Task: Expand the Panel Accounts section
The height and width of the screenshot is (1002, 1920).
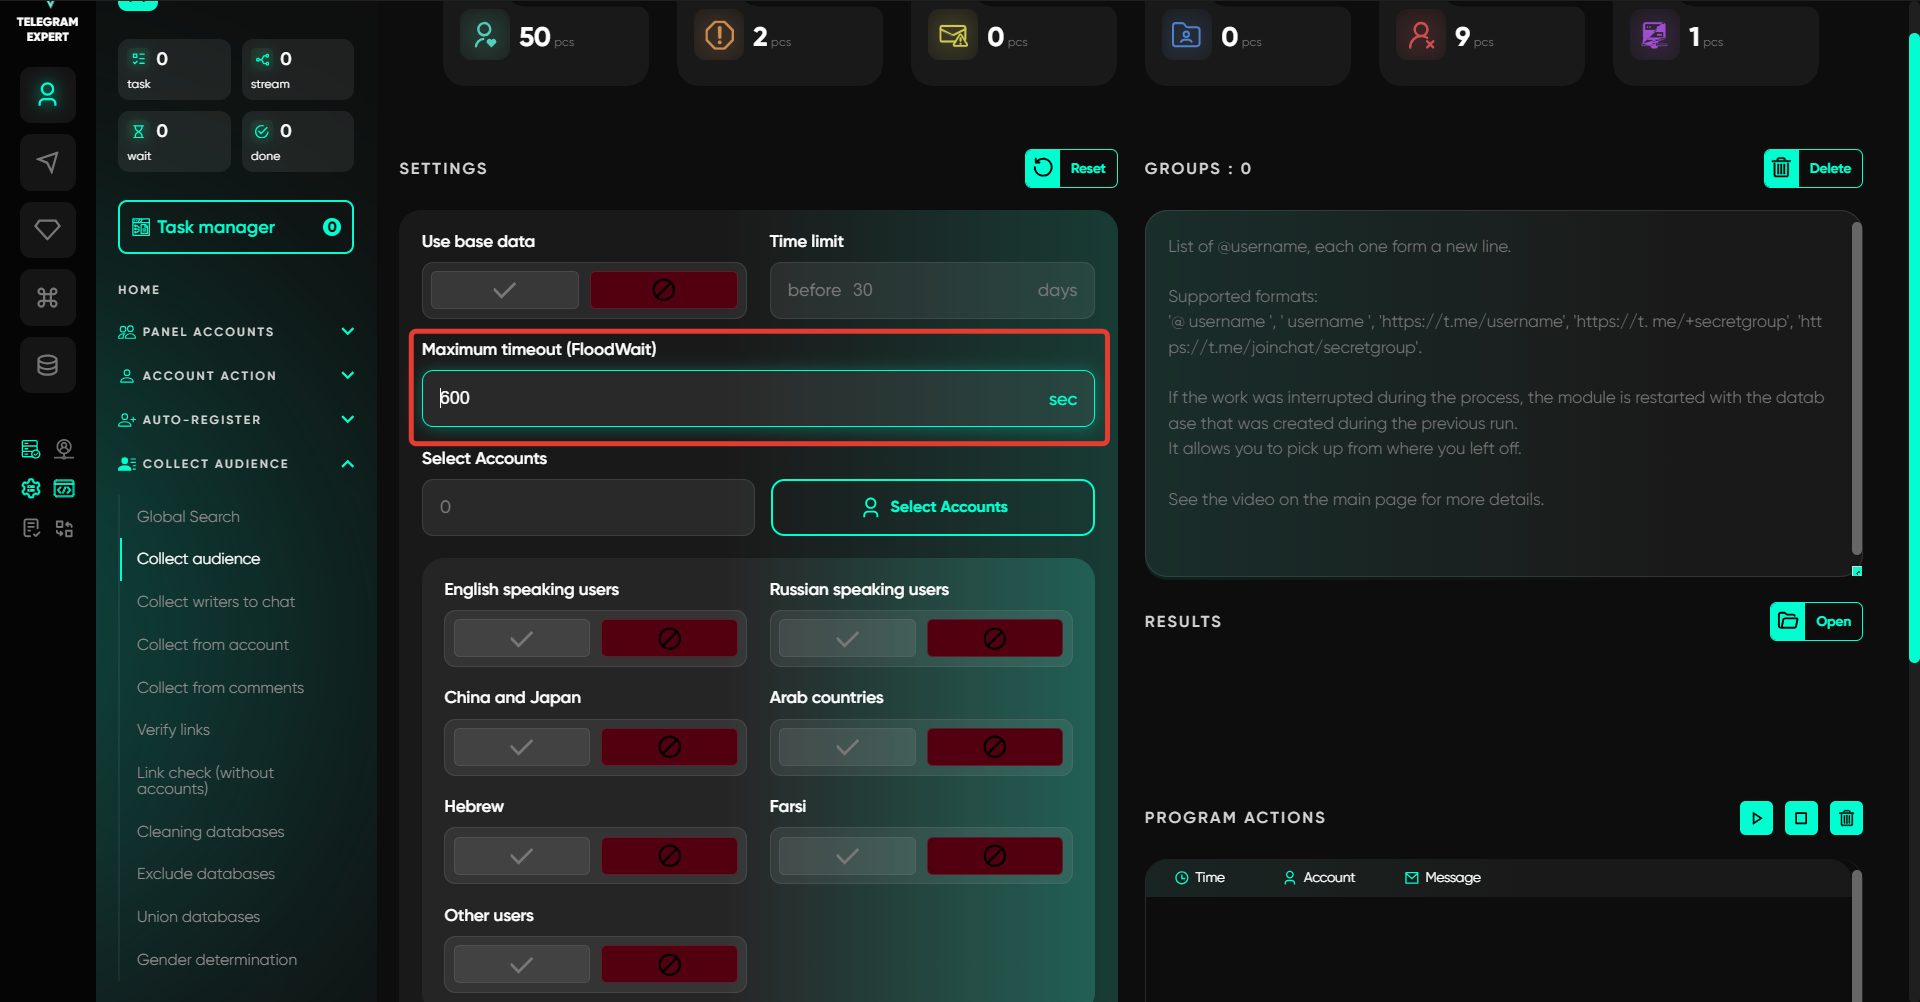Action: [347, 332]
